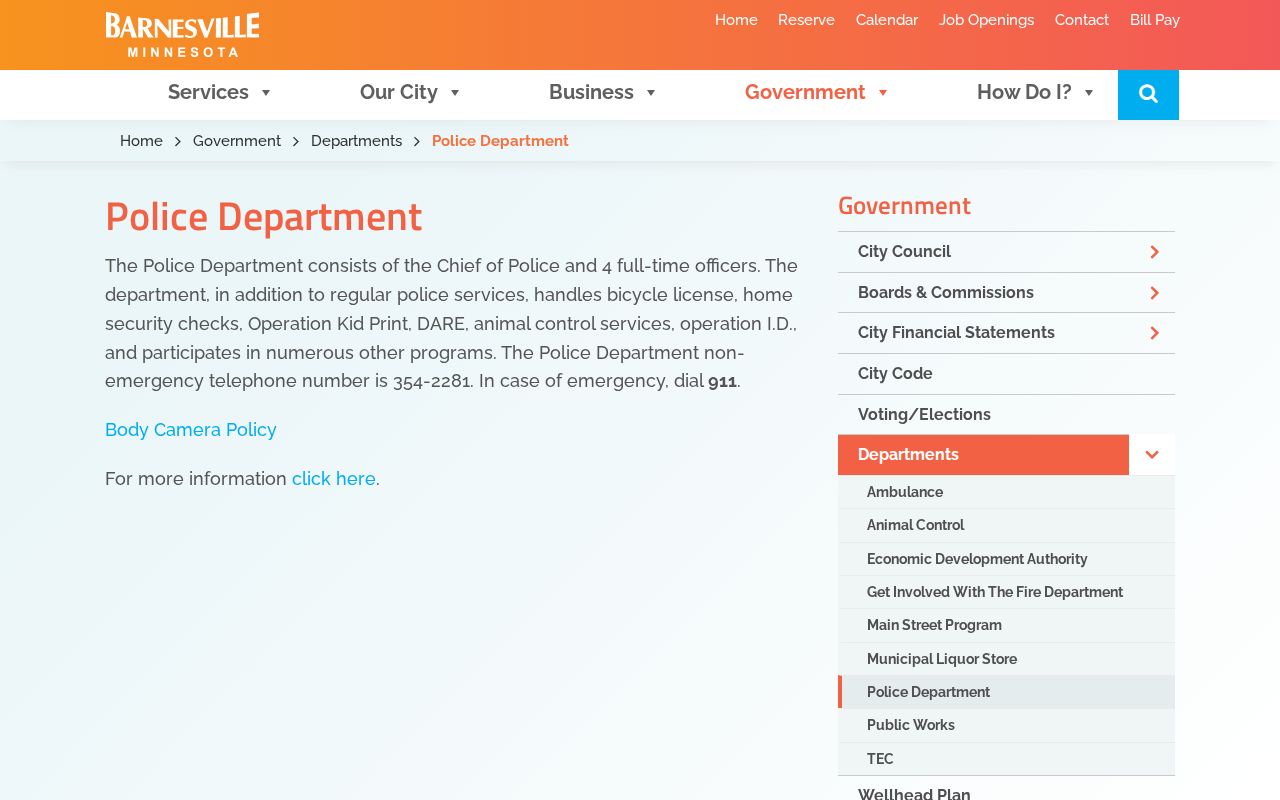Open the site search magnifier button

1148,94
